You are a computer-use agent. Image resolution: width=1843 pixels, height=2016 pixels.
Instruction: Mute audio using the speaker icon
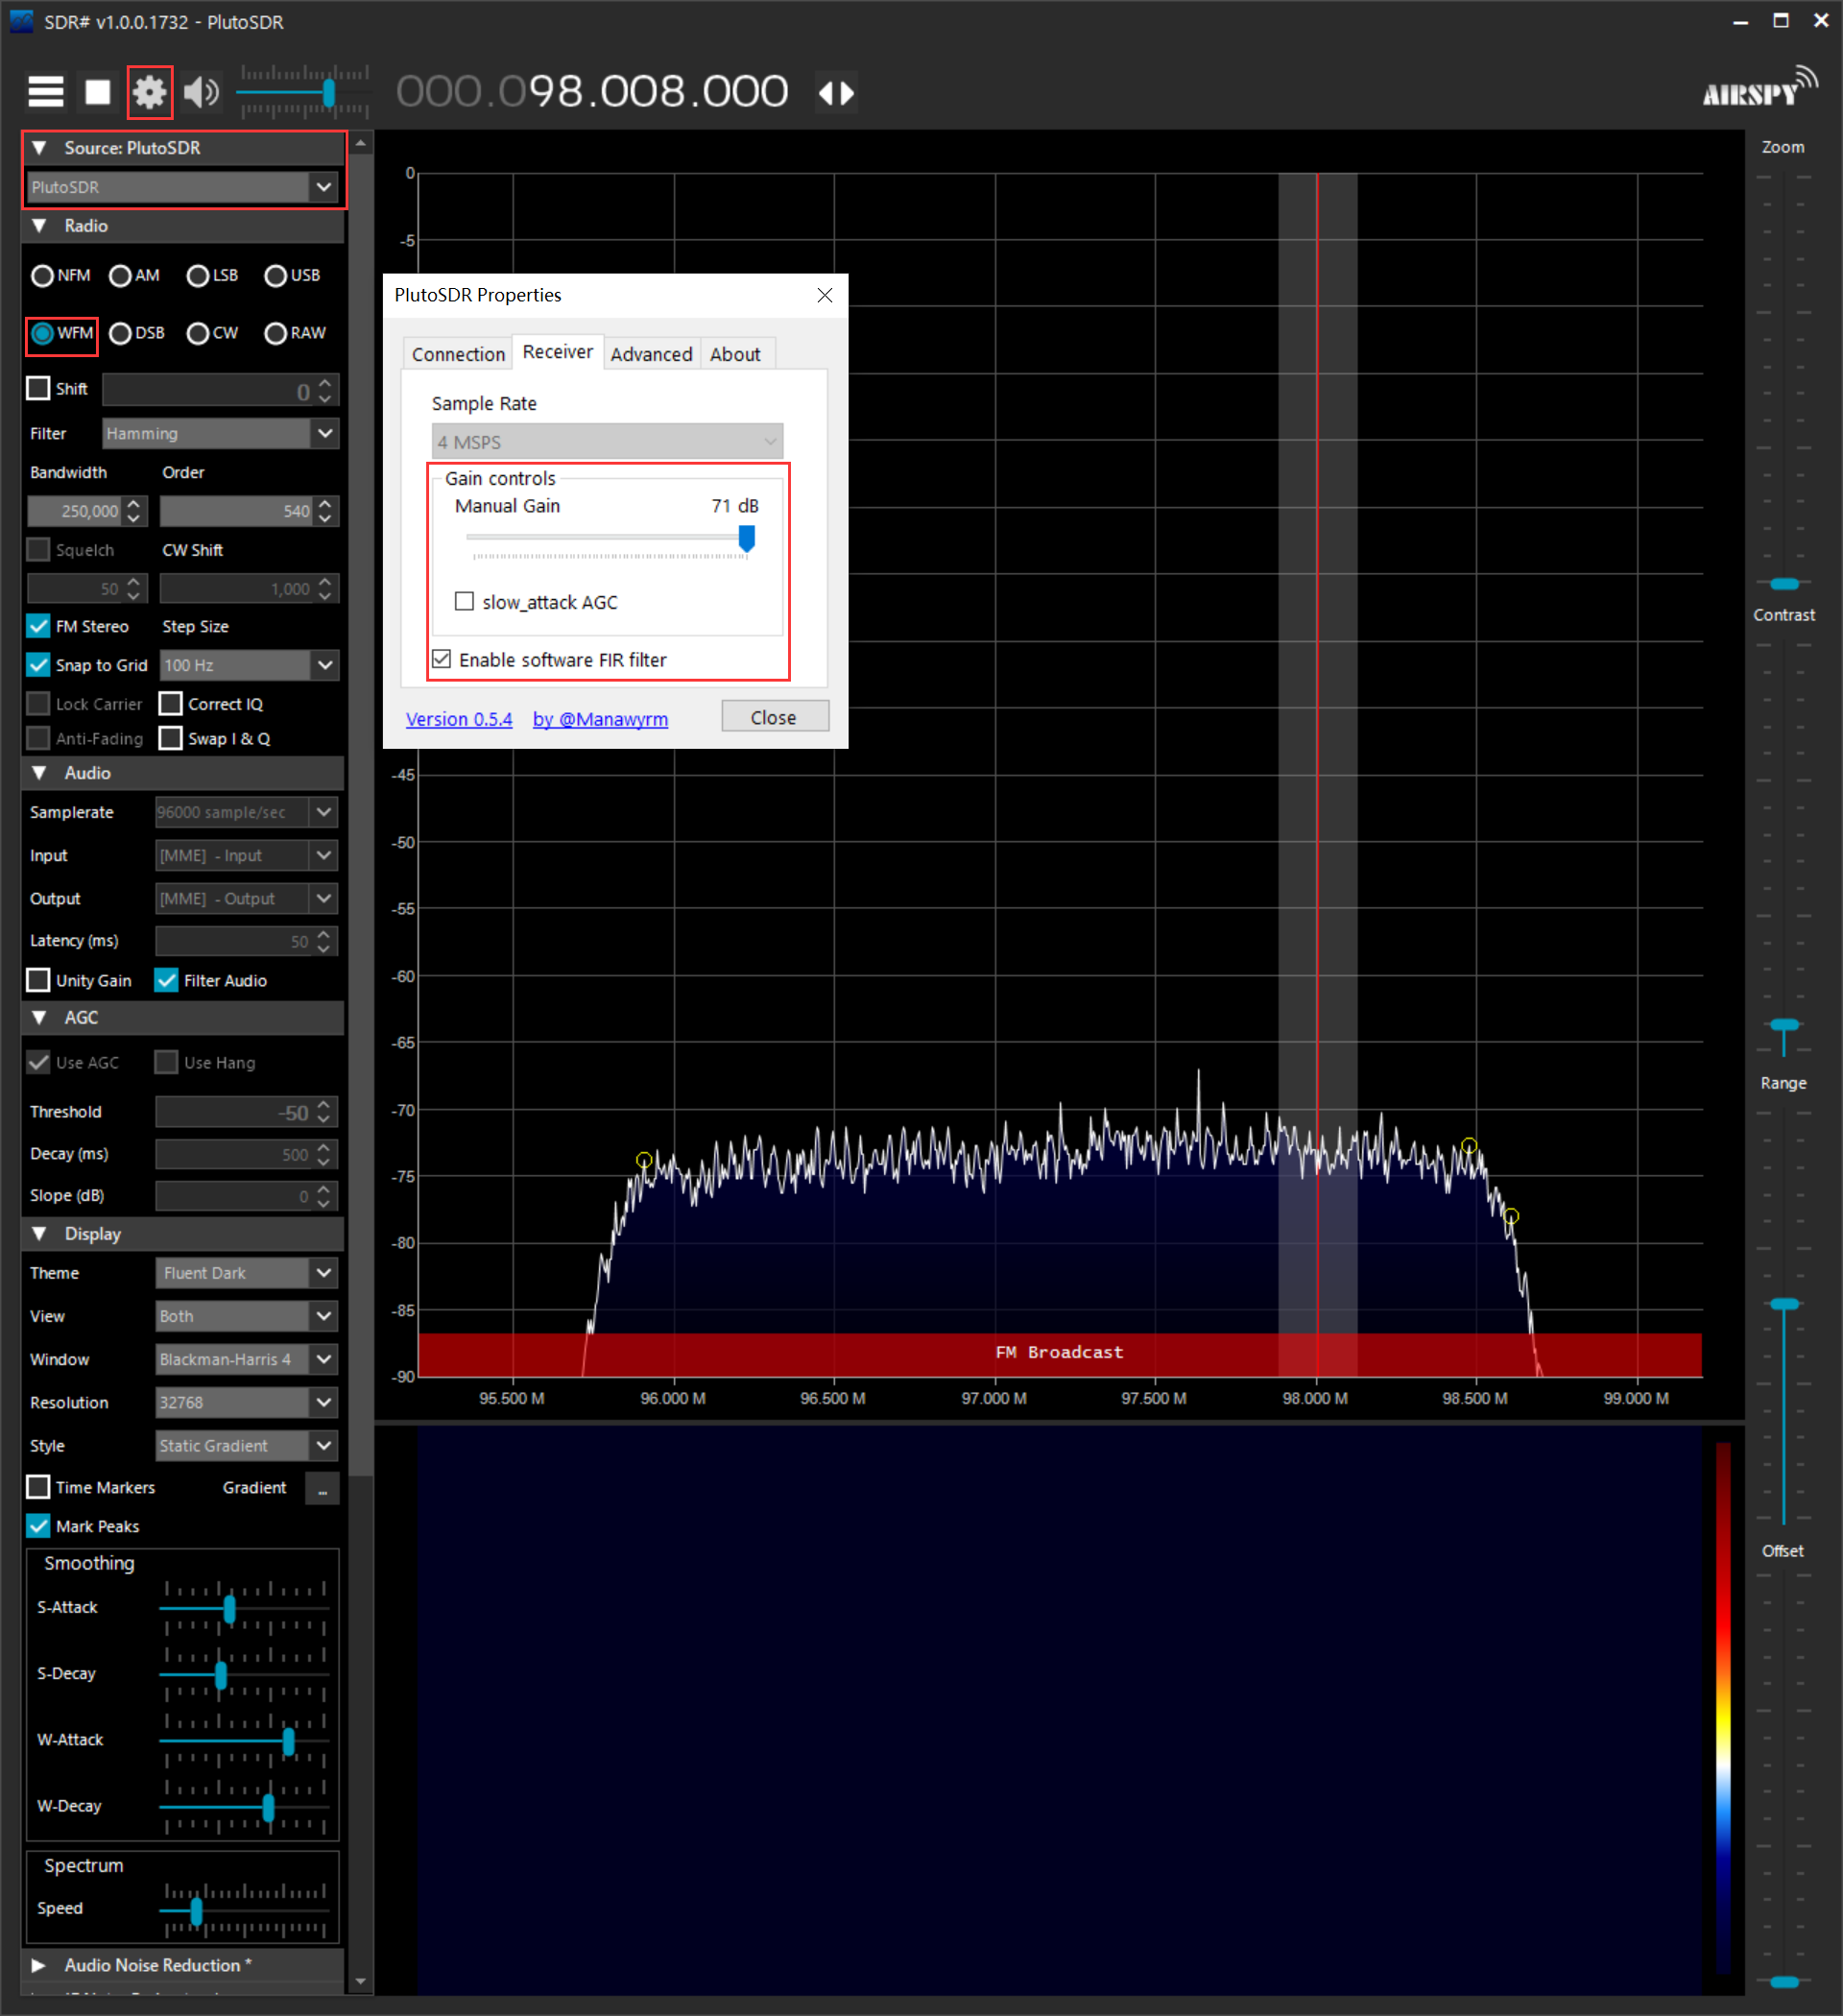coord(202,92)
